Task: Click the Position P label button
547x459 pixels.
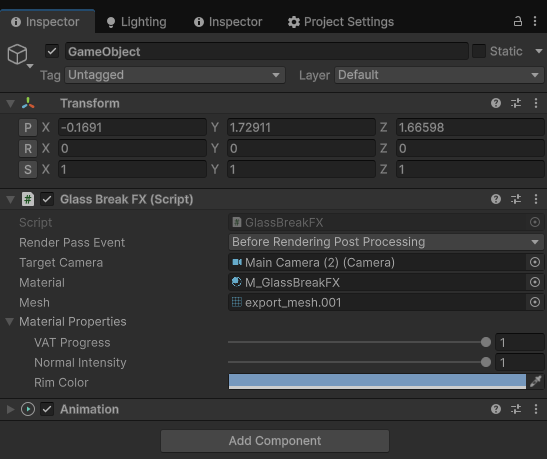Action: 28,128
